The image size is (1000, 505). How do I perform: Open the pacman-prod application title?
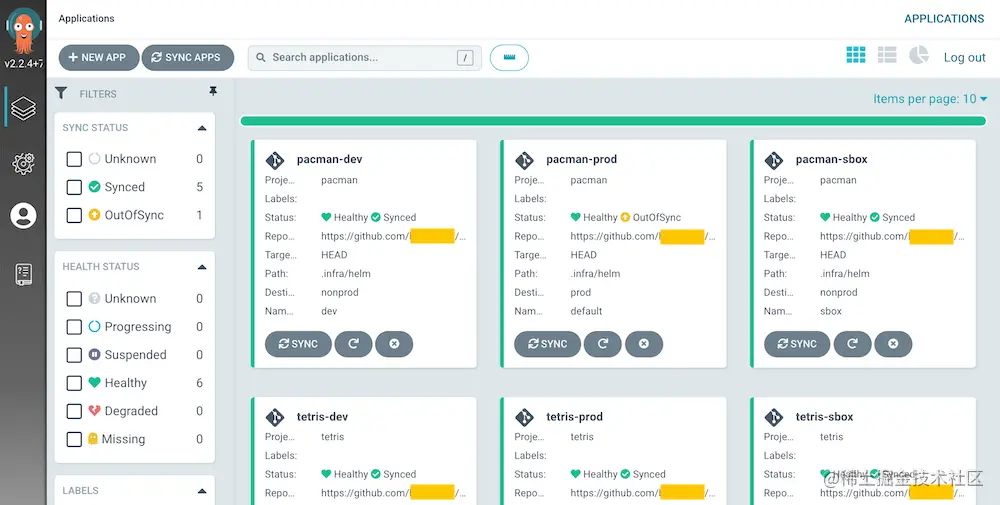coord(581,159)
